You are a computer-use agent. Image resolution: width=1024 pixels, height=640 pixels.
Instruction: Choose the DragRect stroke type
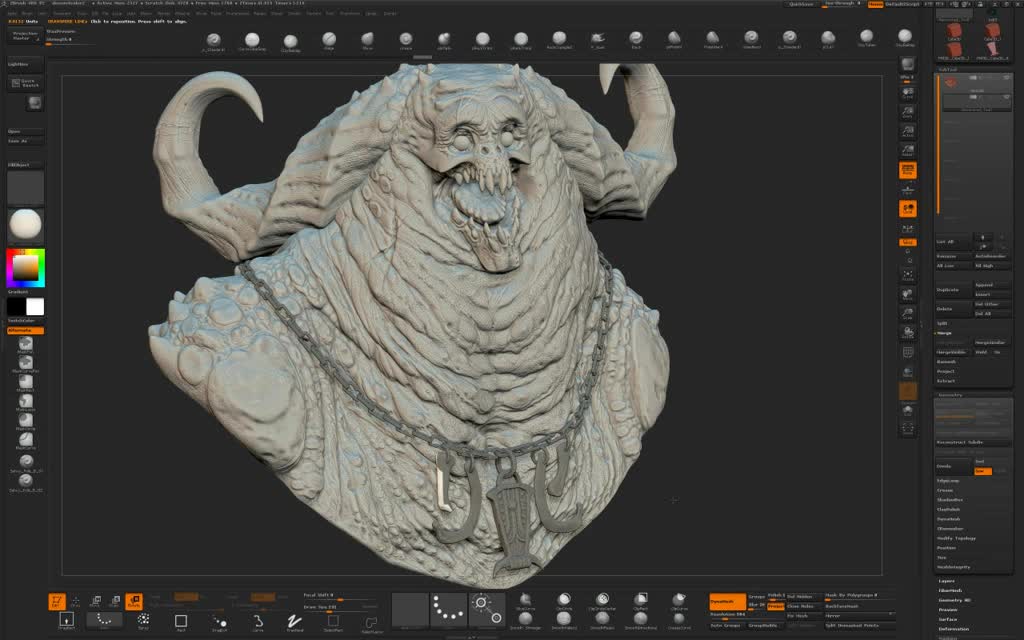tap(67, 621)
